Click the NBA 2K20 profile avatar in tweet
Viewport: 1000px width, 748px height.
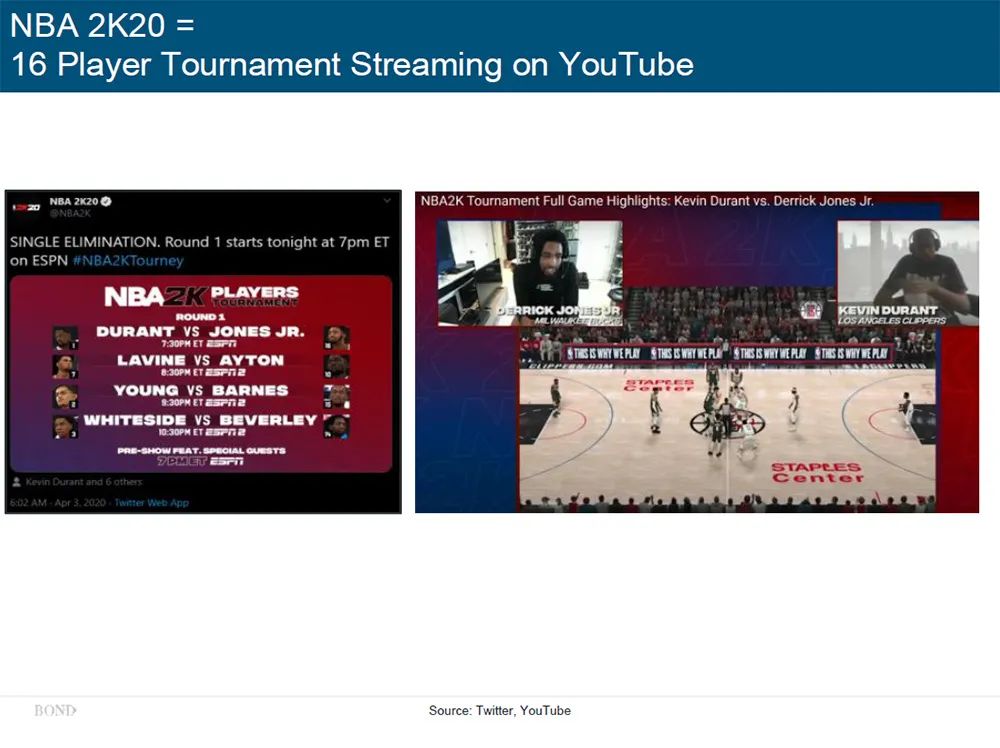click(x=26, y=207)
